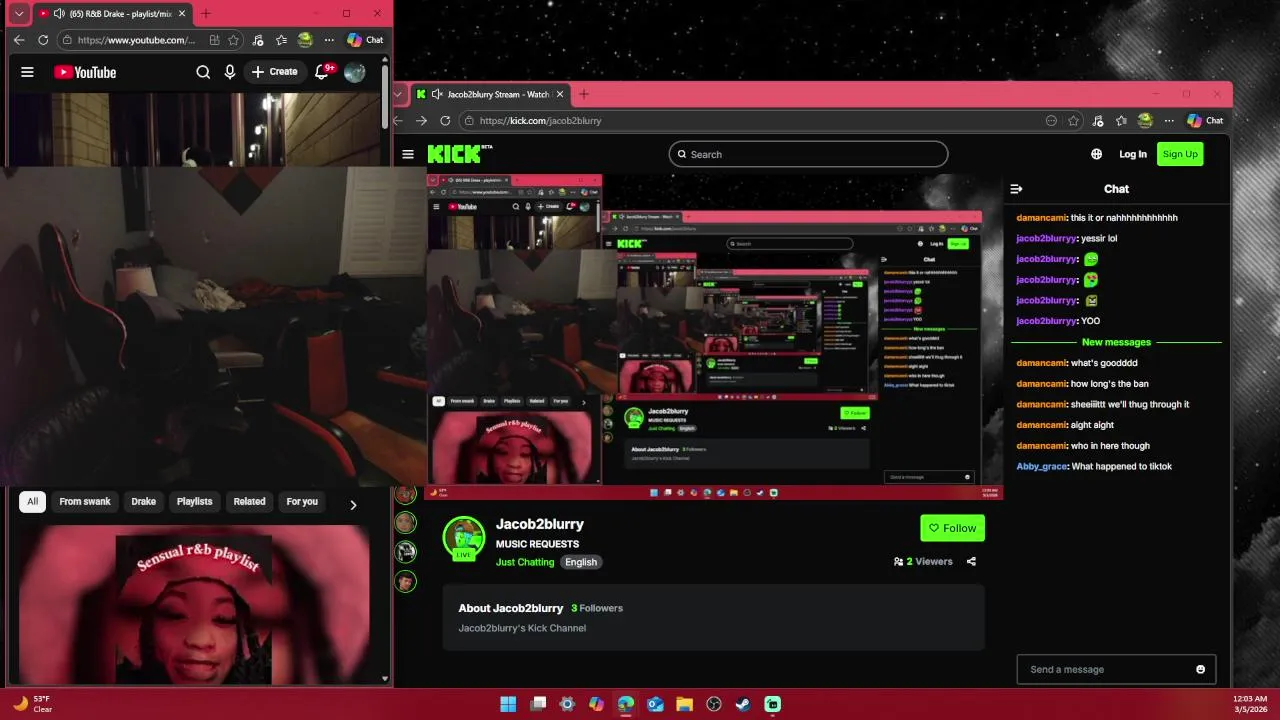Click the Kick Search field
The image size is (1280, 720).
(x=808, y=154)
